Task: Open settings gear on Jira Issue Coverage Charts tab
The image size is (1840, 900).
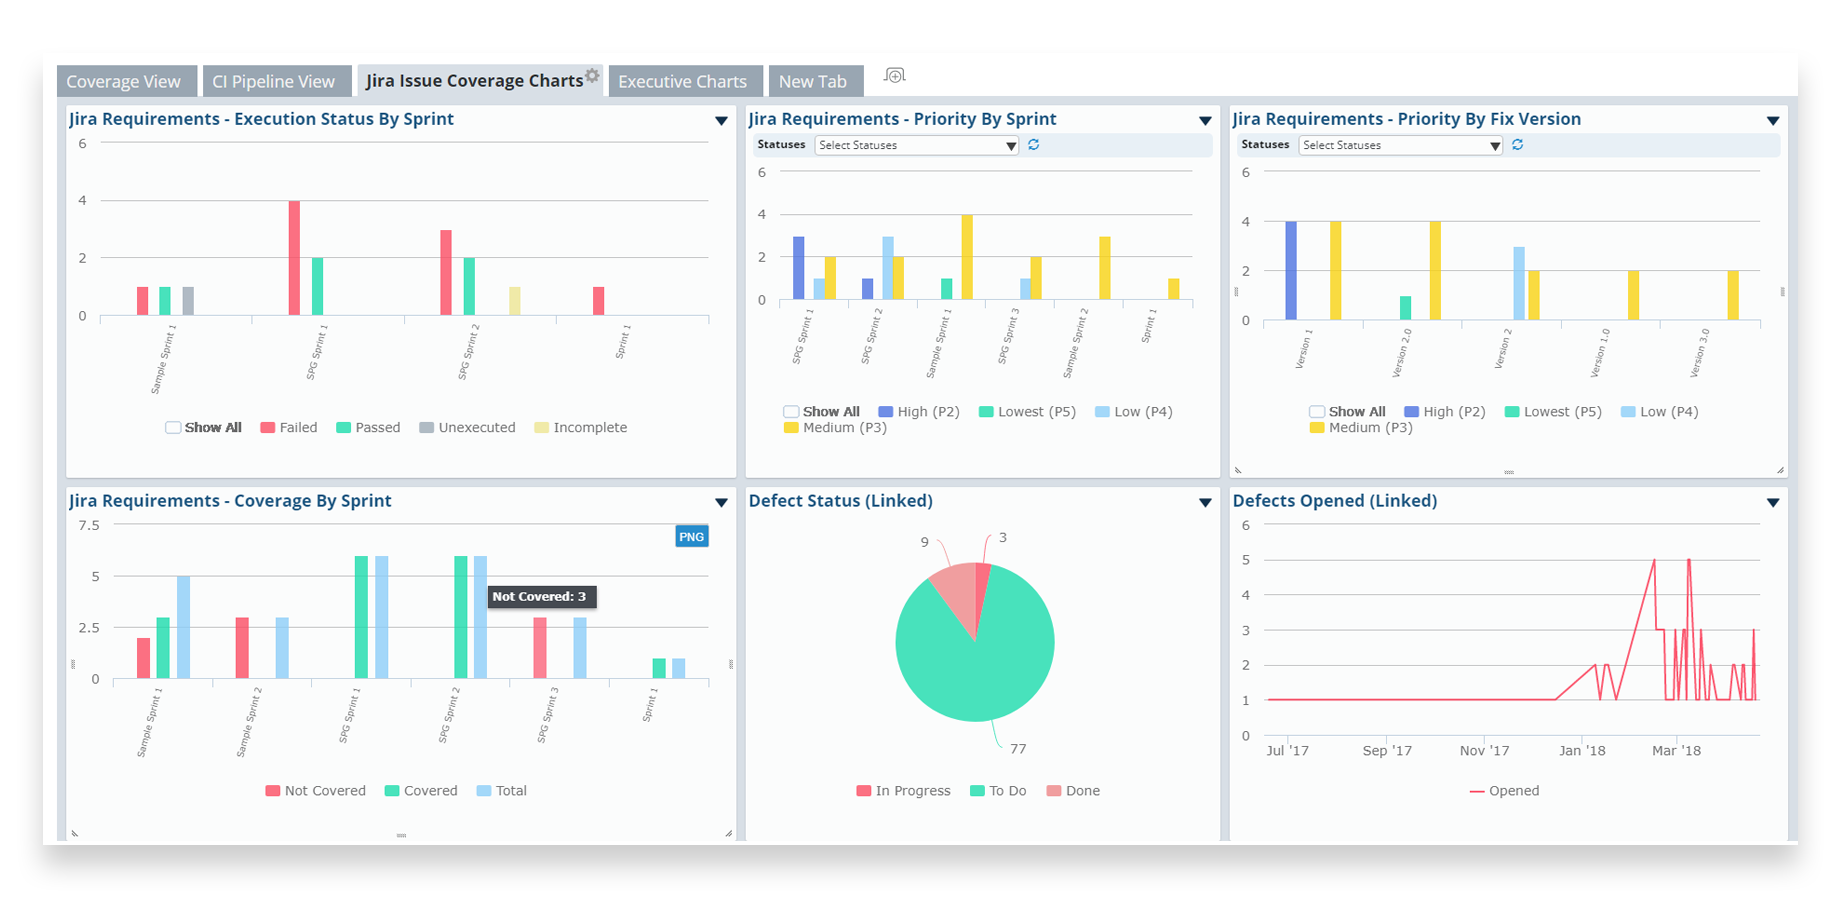Action: (592, 74)
